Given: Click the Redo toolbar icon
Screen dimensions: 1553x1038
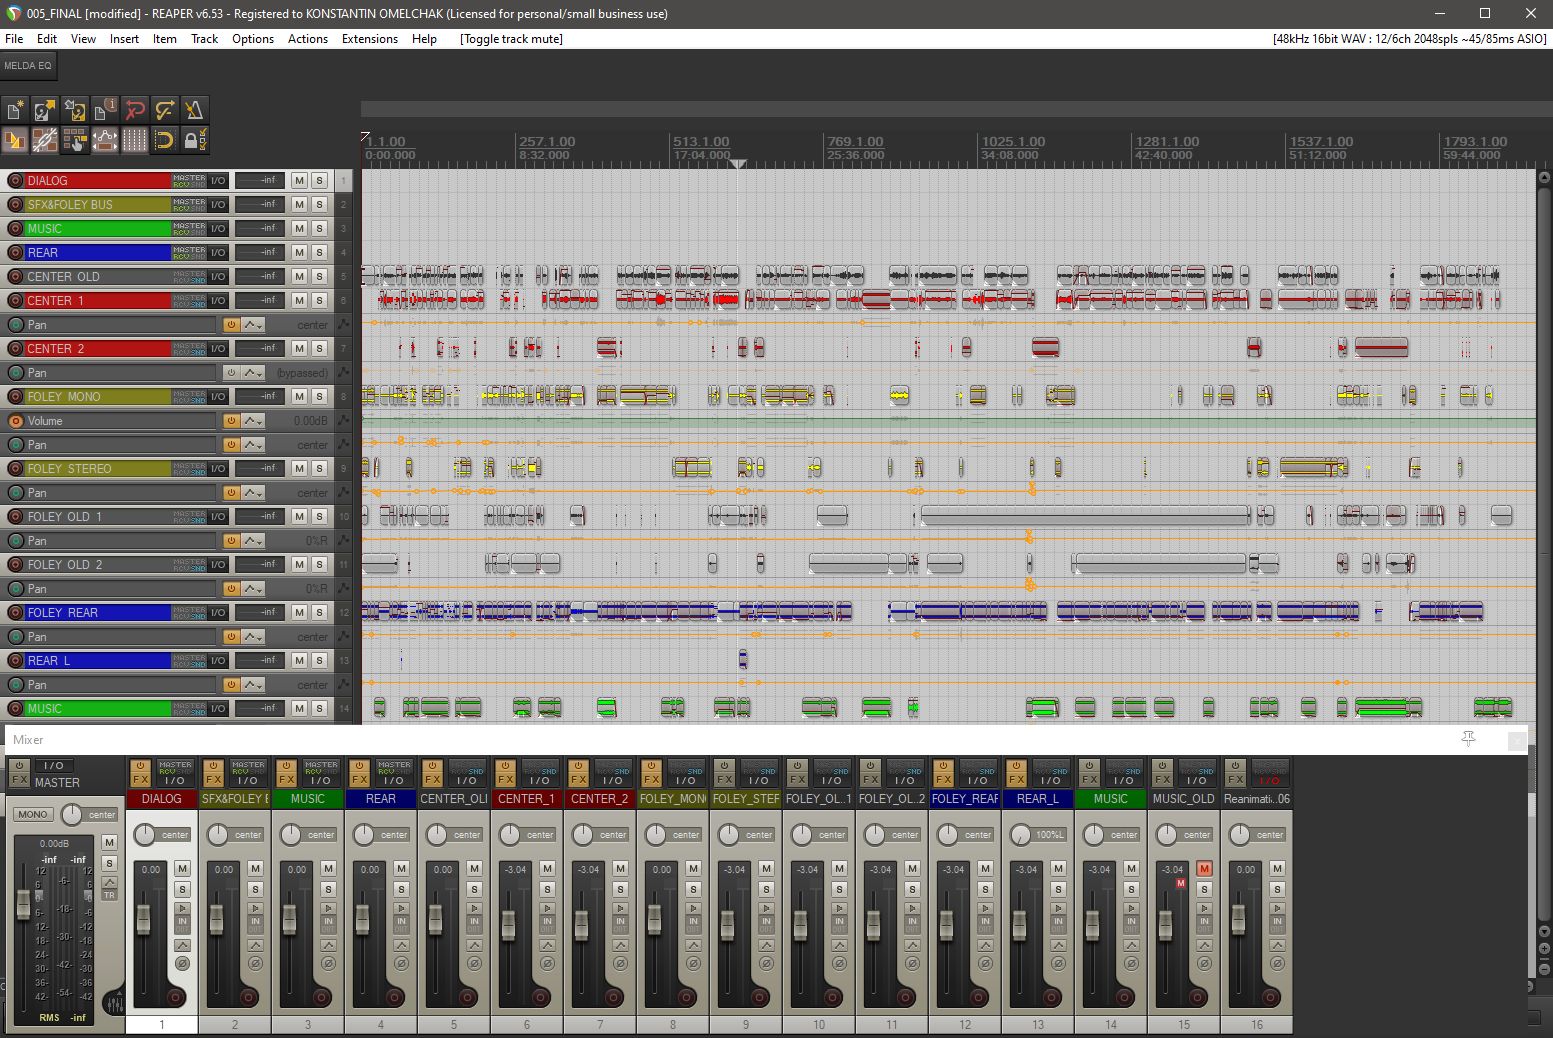Looking at the screenshot, I should pos(165,110).
